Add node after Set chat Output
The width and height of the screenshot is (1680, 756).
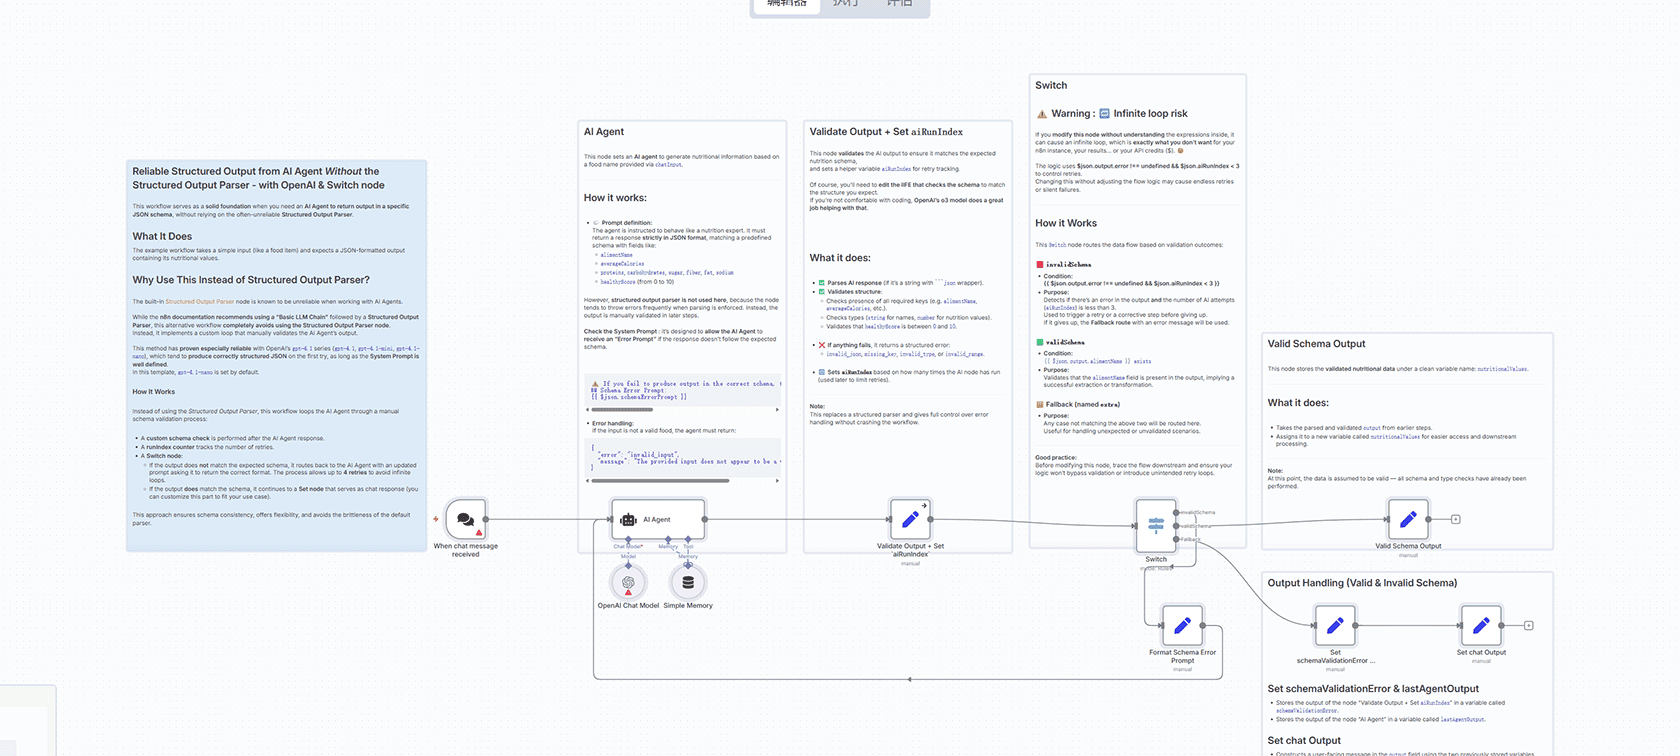1529,626
